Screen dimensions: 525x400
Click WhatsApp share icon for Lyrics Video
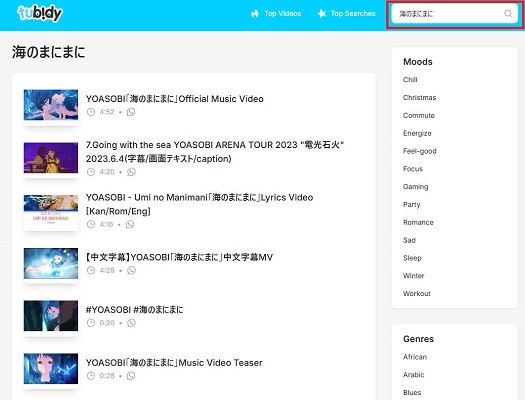[130, 224]
